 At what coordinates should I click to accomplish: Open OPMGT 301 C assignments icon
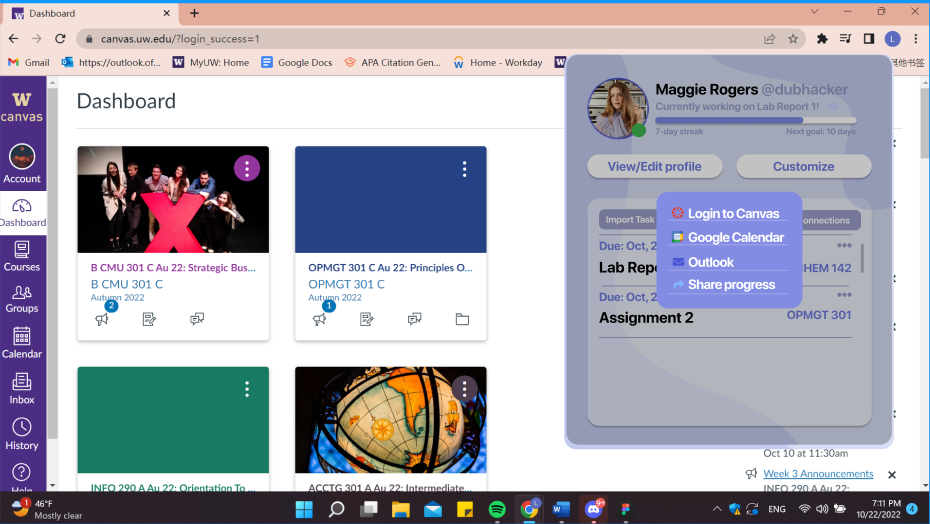[367, 319]
